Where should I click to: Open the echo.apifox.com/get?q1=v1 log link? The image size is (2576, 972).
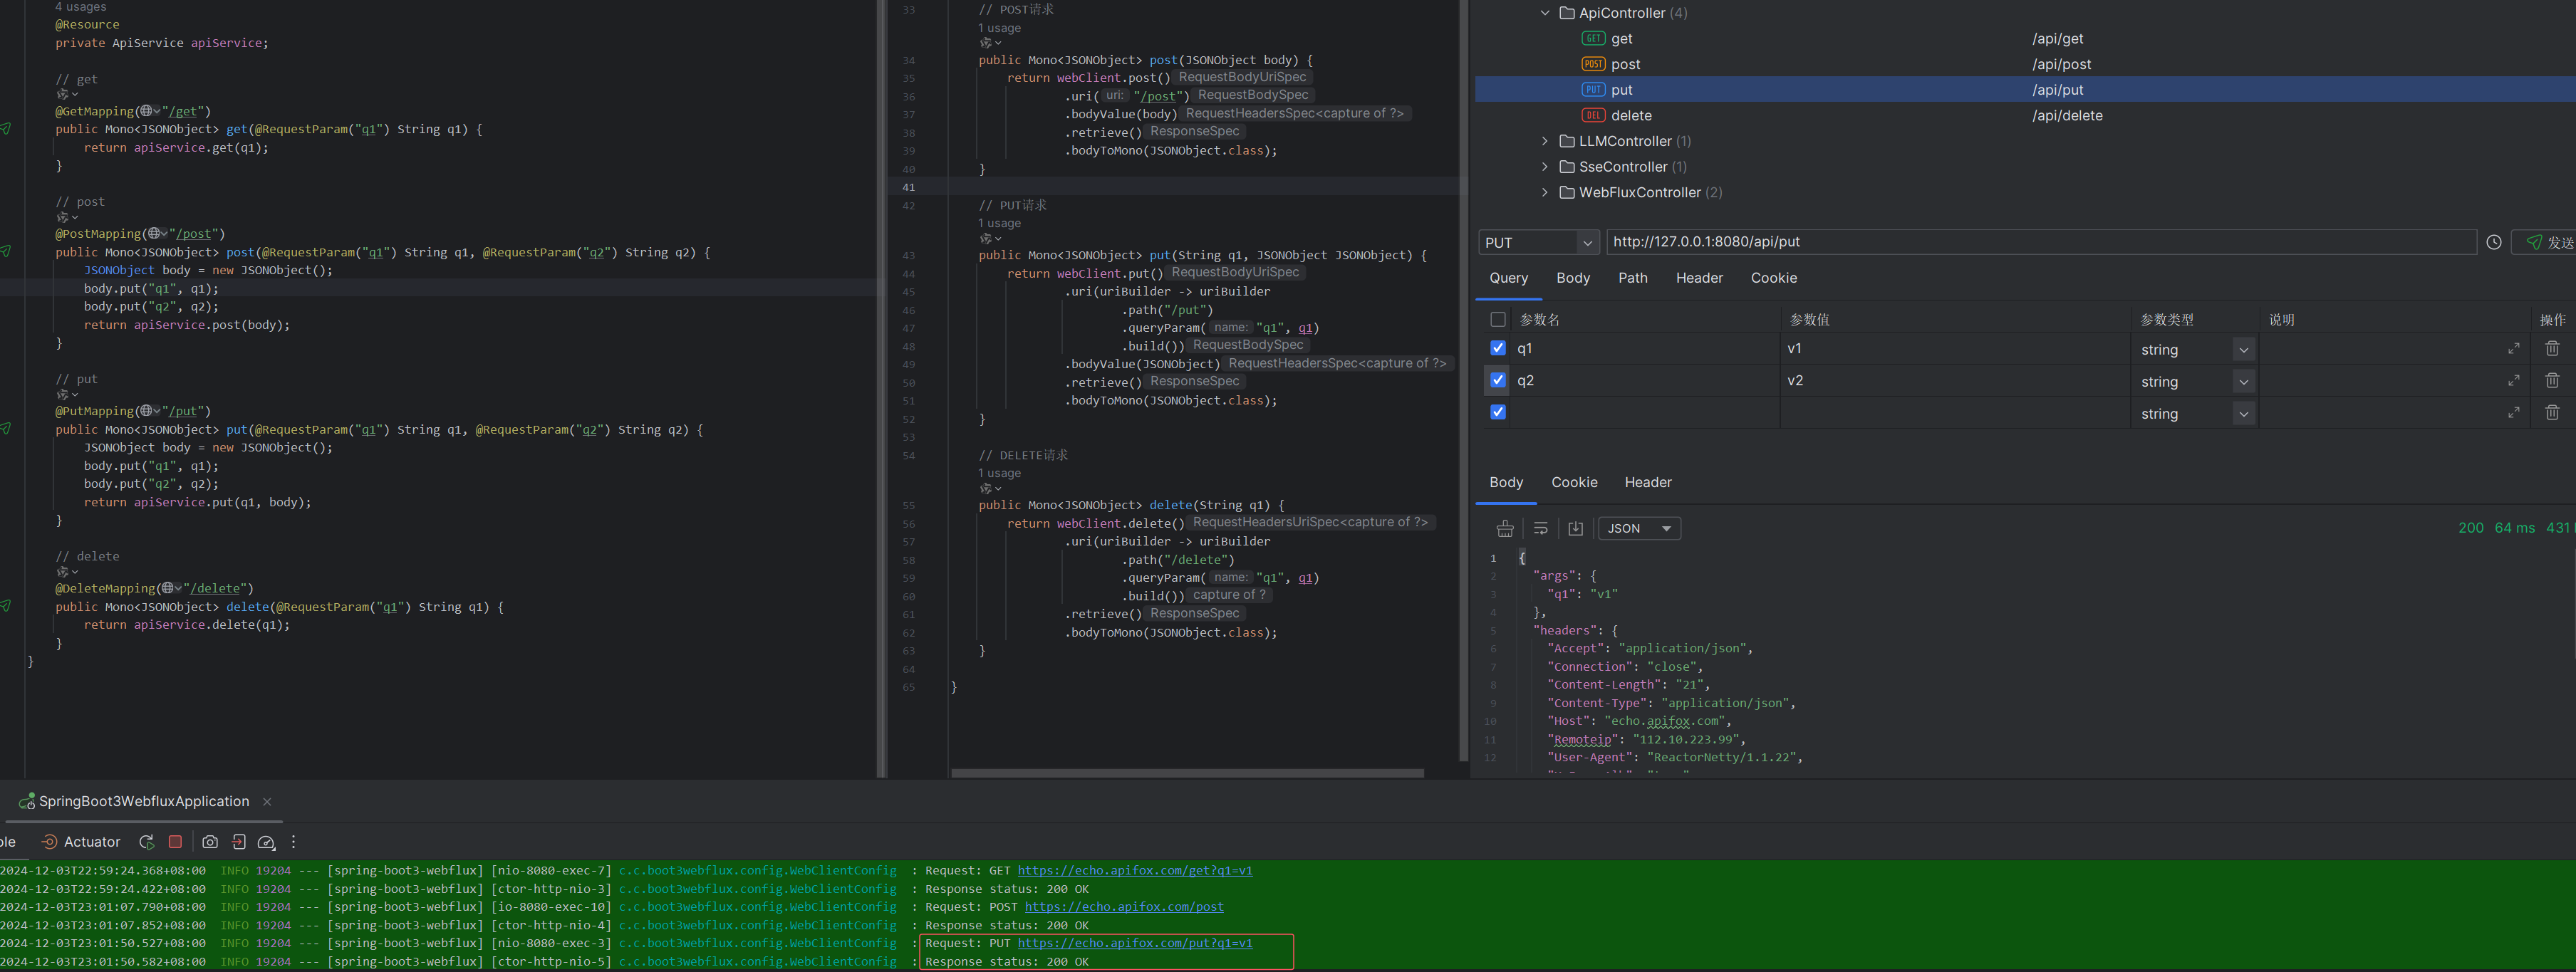[1134, 871]
